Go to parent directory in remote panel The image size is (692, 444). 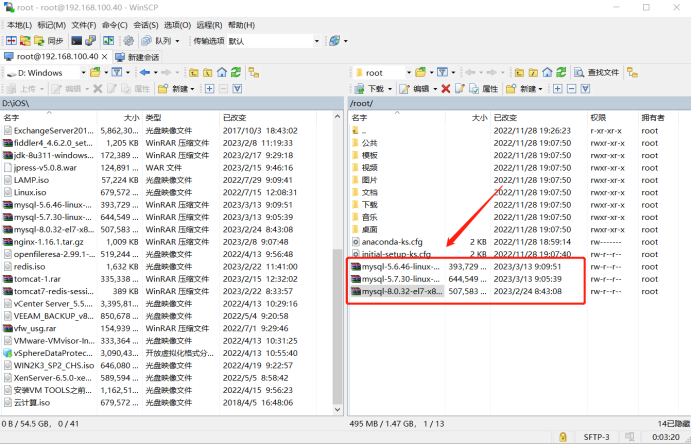click(x=519, y=72)
